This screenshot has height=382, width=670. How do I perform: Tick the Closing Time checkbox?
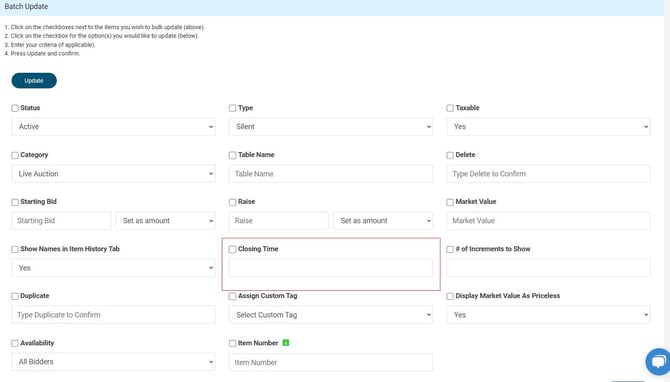coord(232,249)
